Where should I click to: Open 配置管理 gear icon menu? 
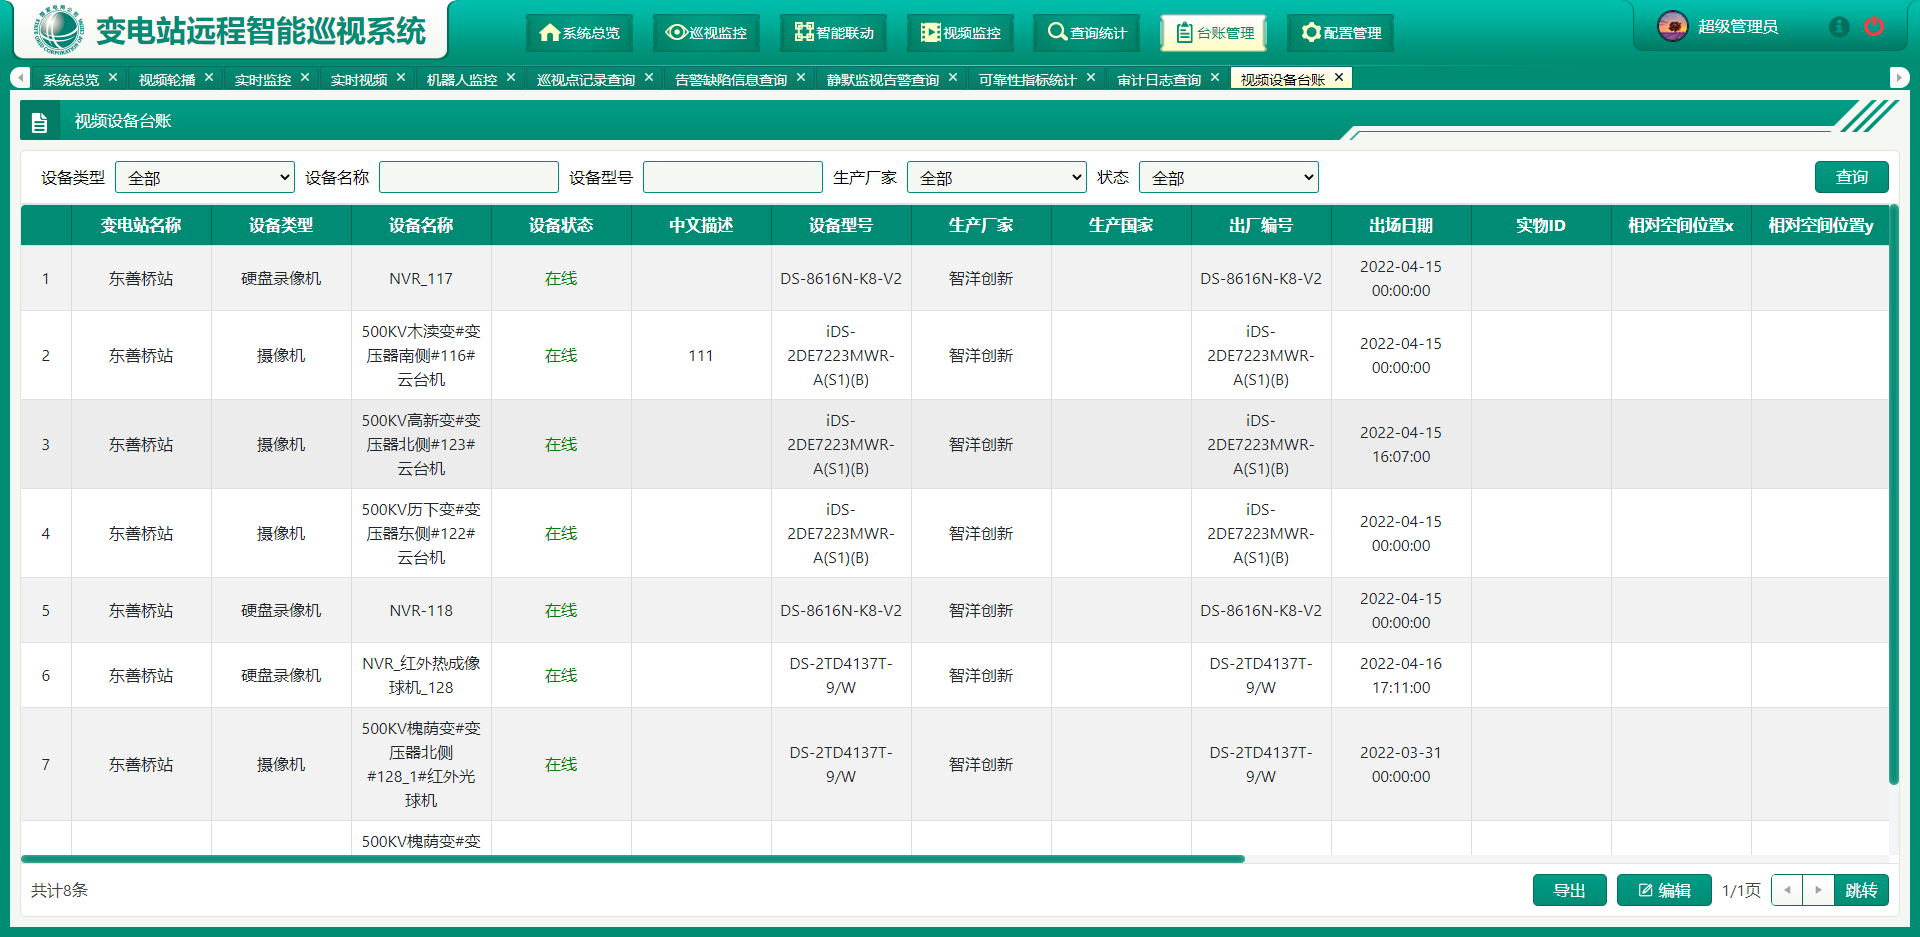(x=1340, y=33)
